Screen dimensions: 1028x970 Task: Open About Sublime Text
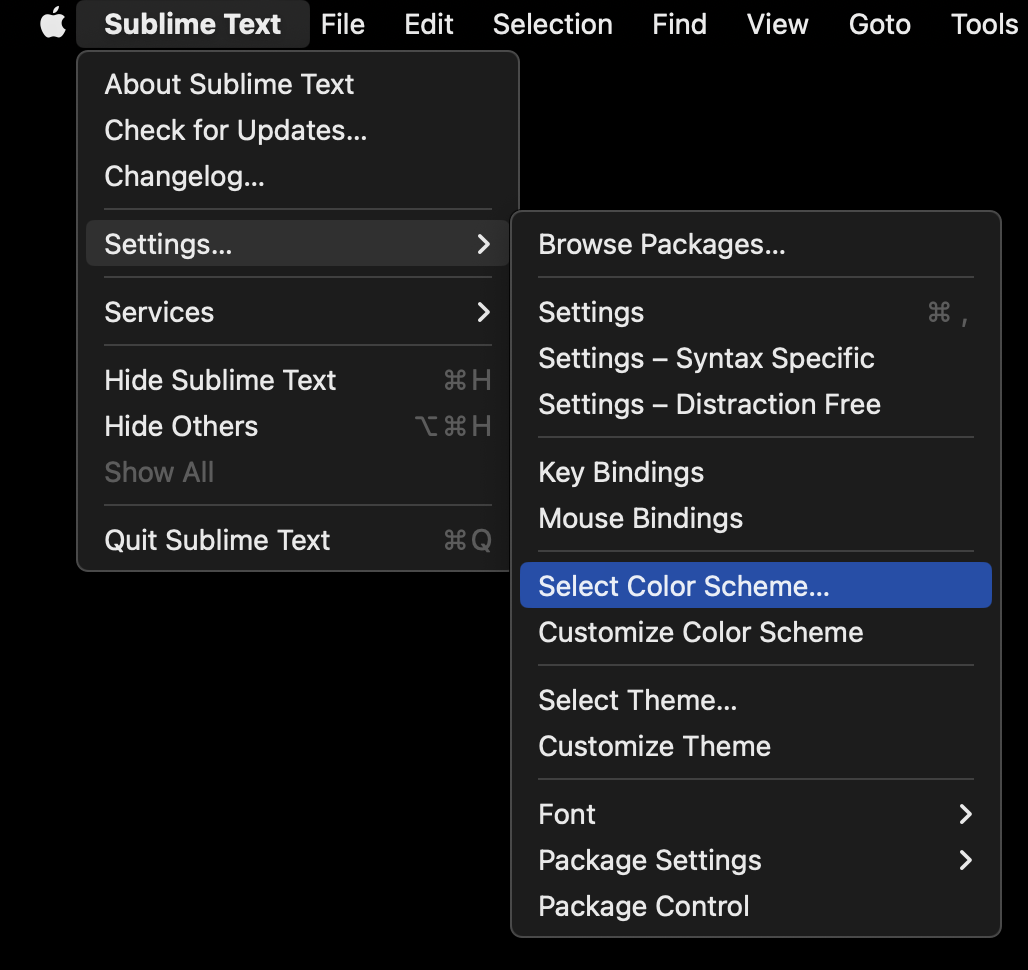point(229,84)
